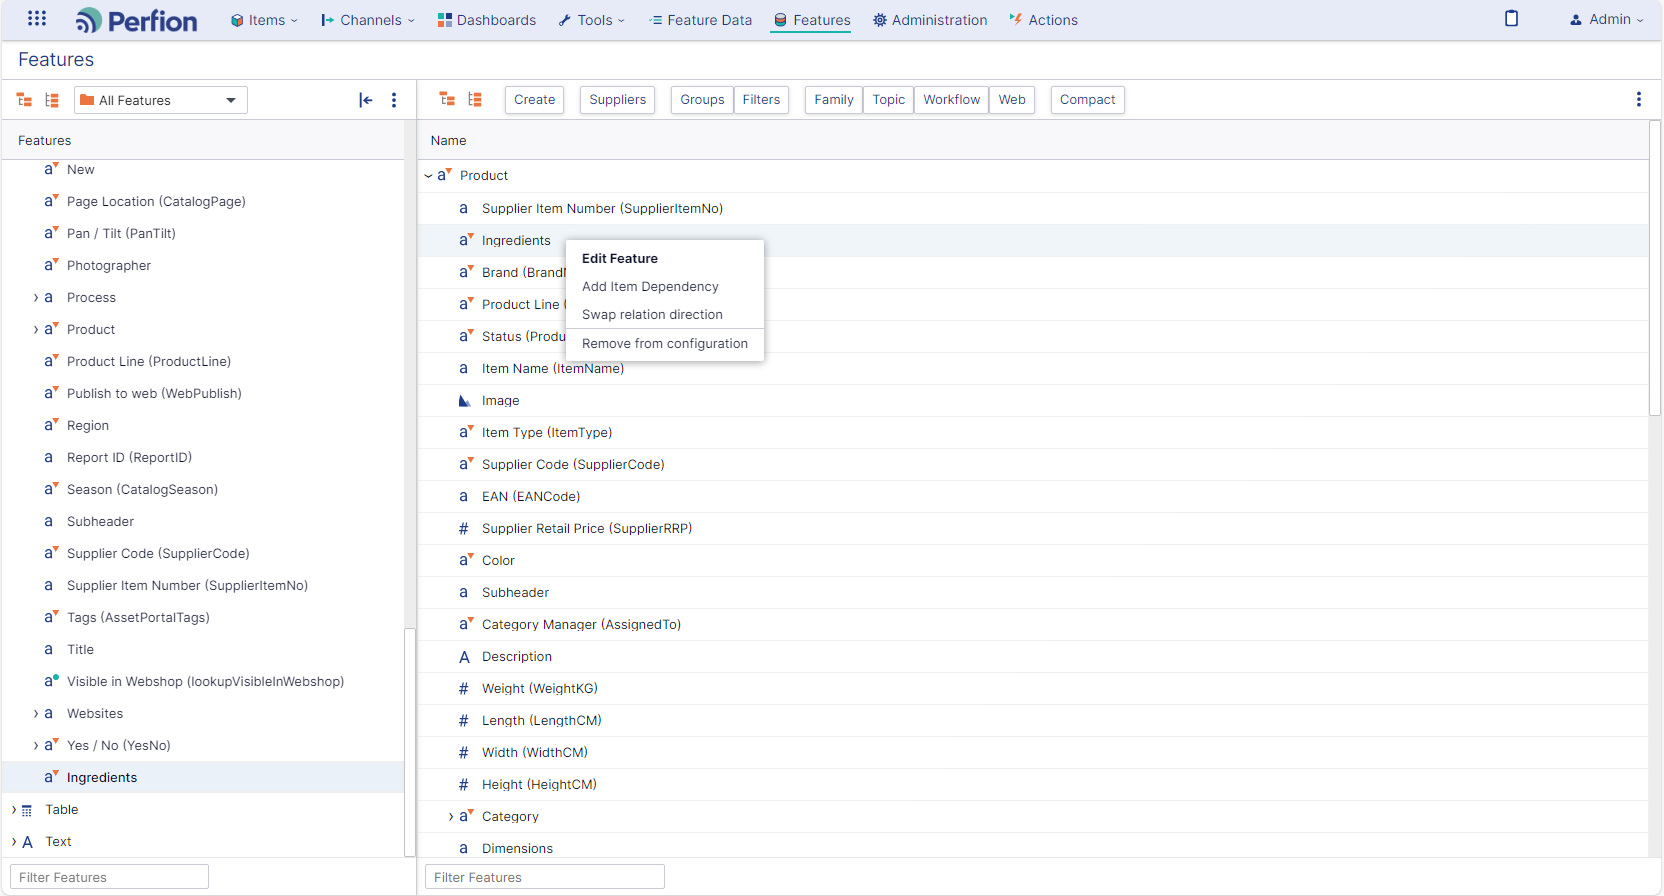Expand the Websites node in left tree

click(36, 714)
